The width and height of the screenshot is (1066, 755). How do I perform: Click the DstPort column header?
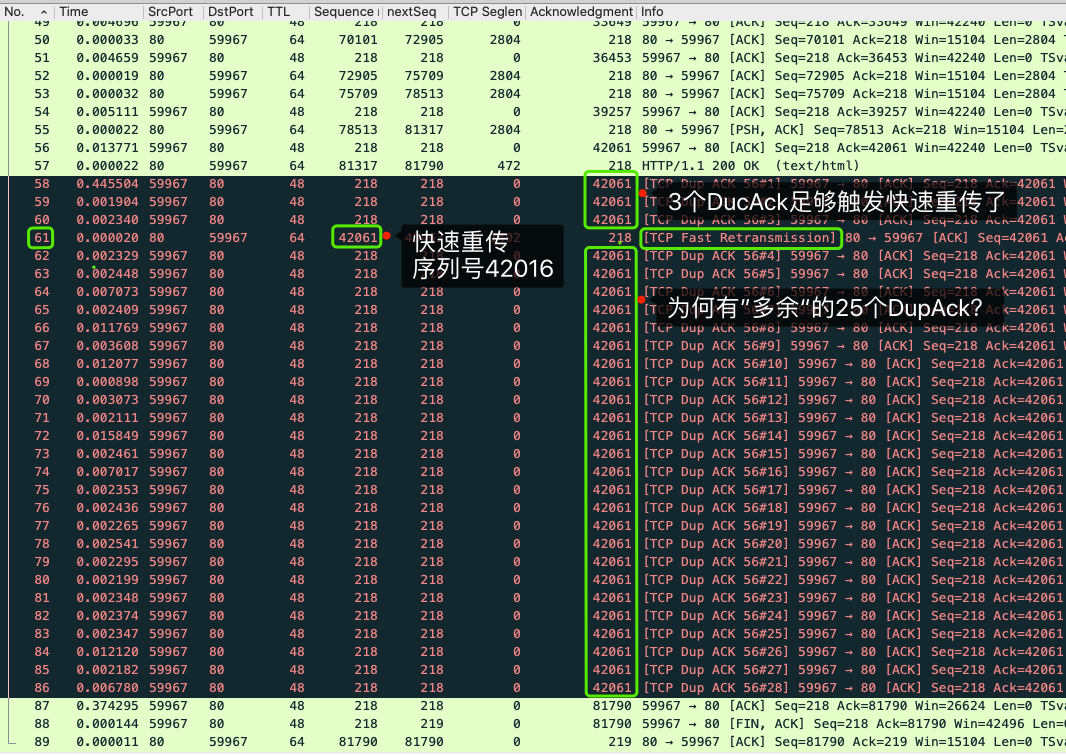tap(229, 12)
